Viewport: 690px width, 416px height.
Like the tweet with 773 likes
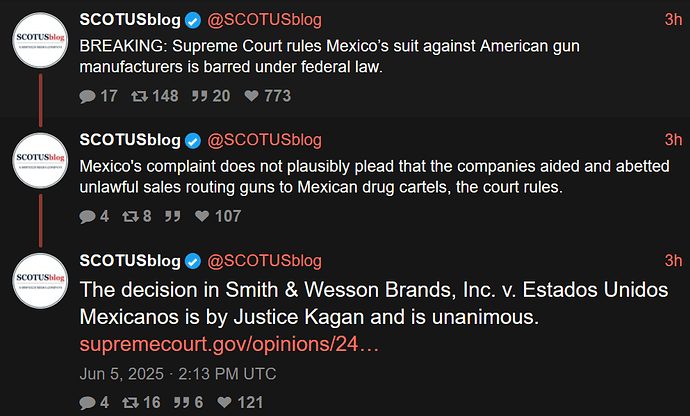click(252, 96)
